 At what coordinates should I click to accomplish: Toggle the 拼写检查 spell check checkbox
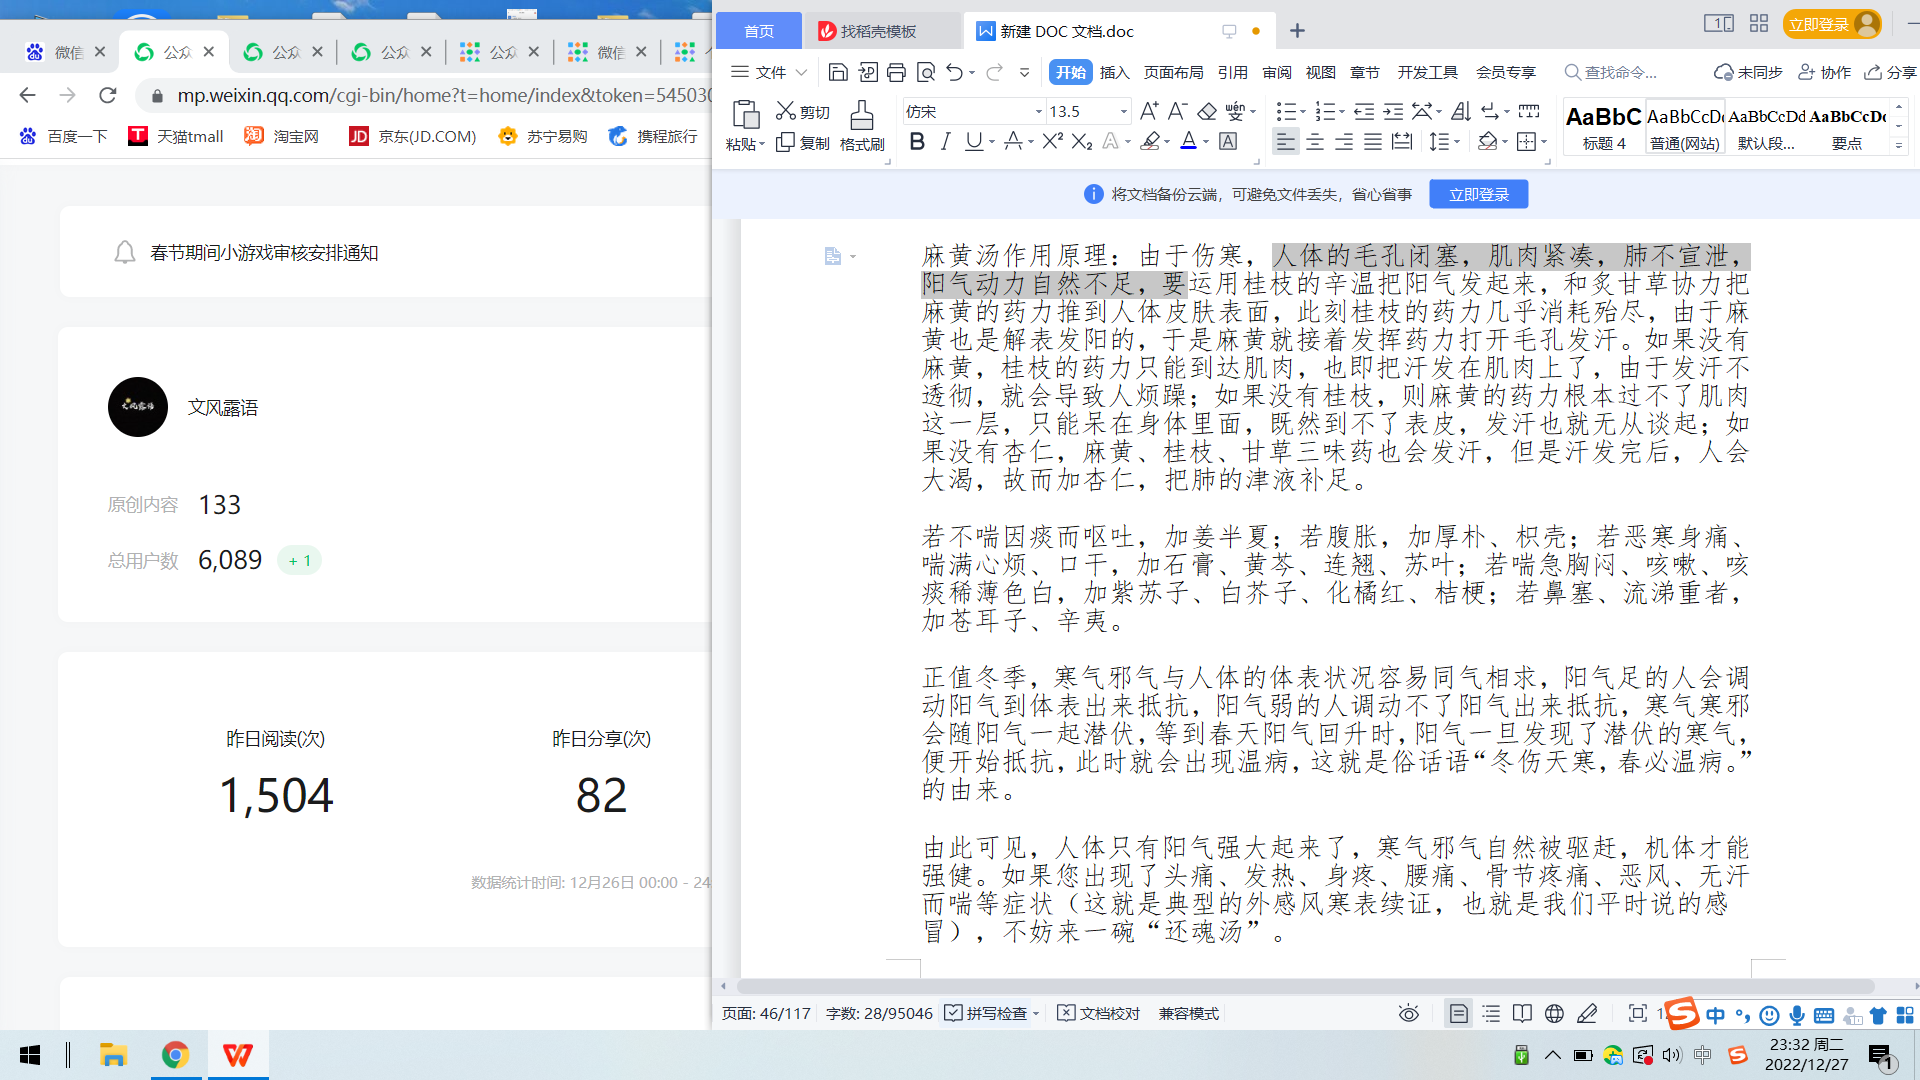coord(953,1013)
